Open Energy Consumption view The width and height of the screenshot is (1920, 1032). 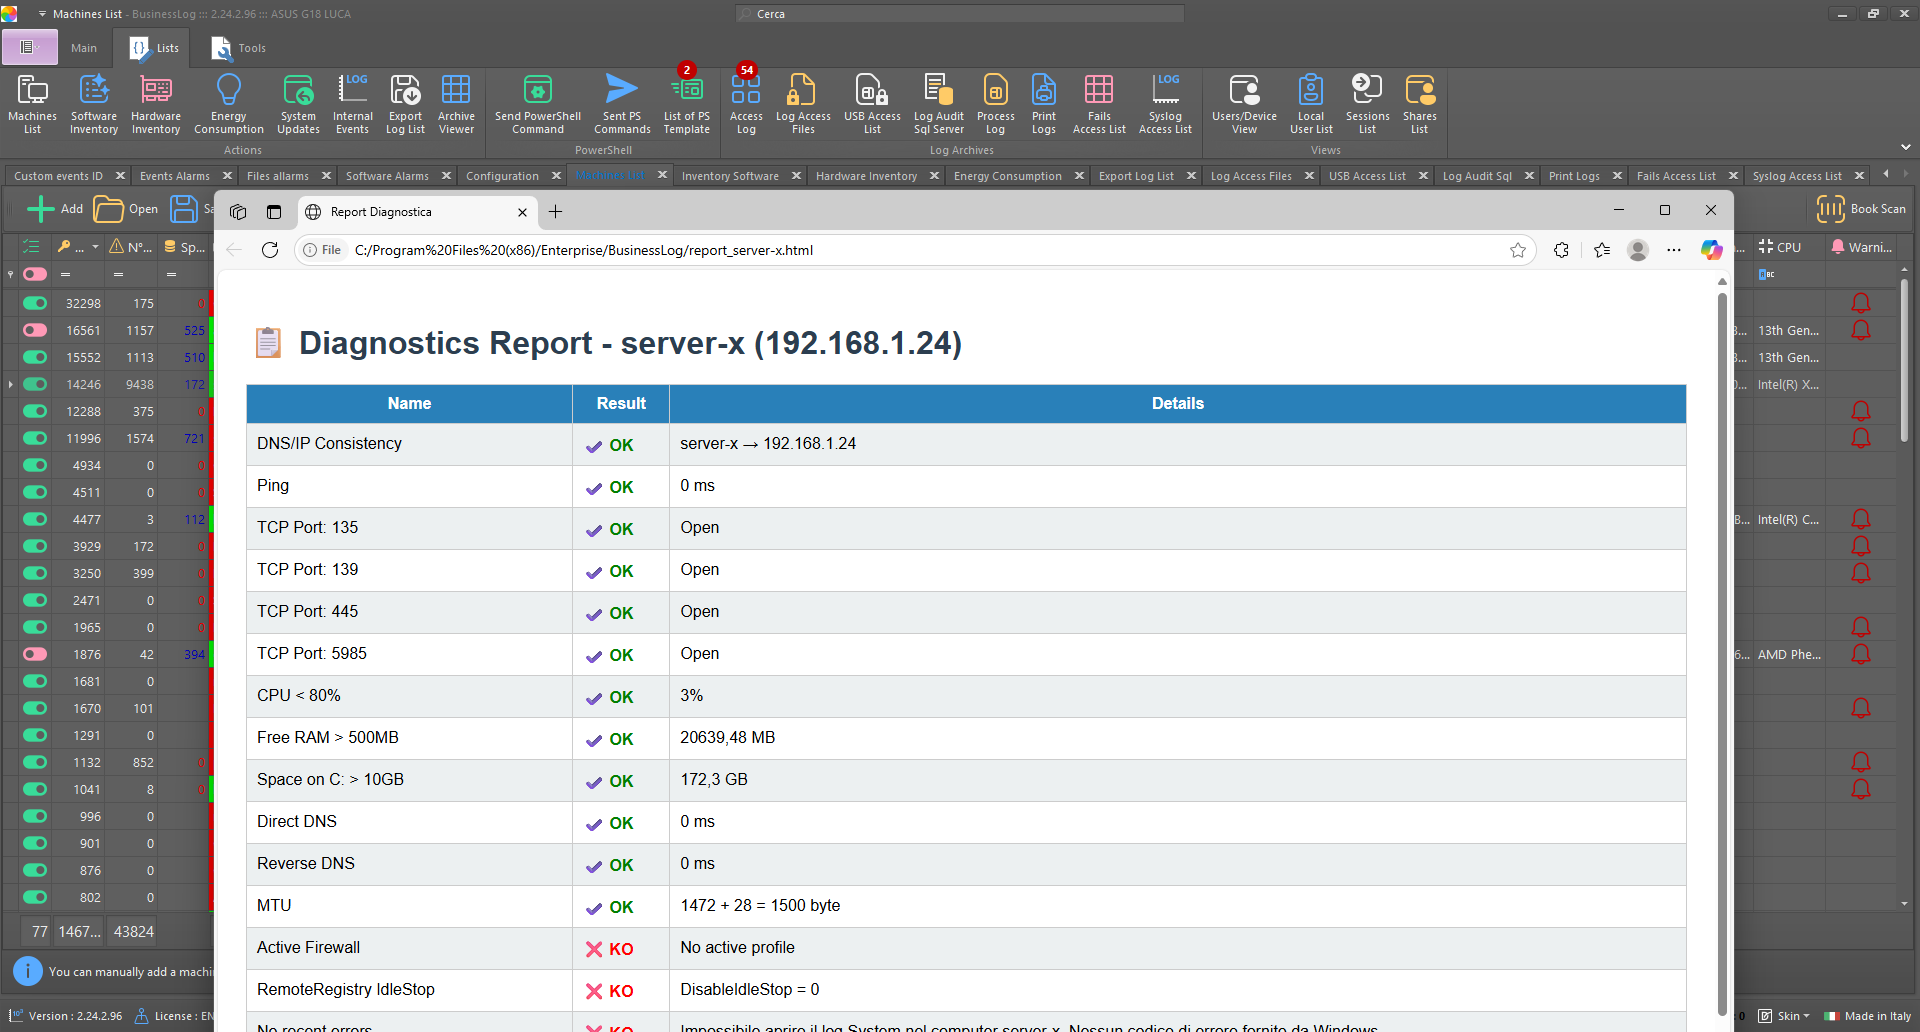[229, 103]
